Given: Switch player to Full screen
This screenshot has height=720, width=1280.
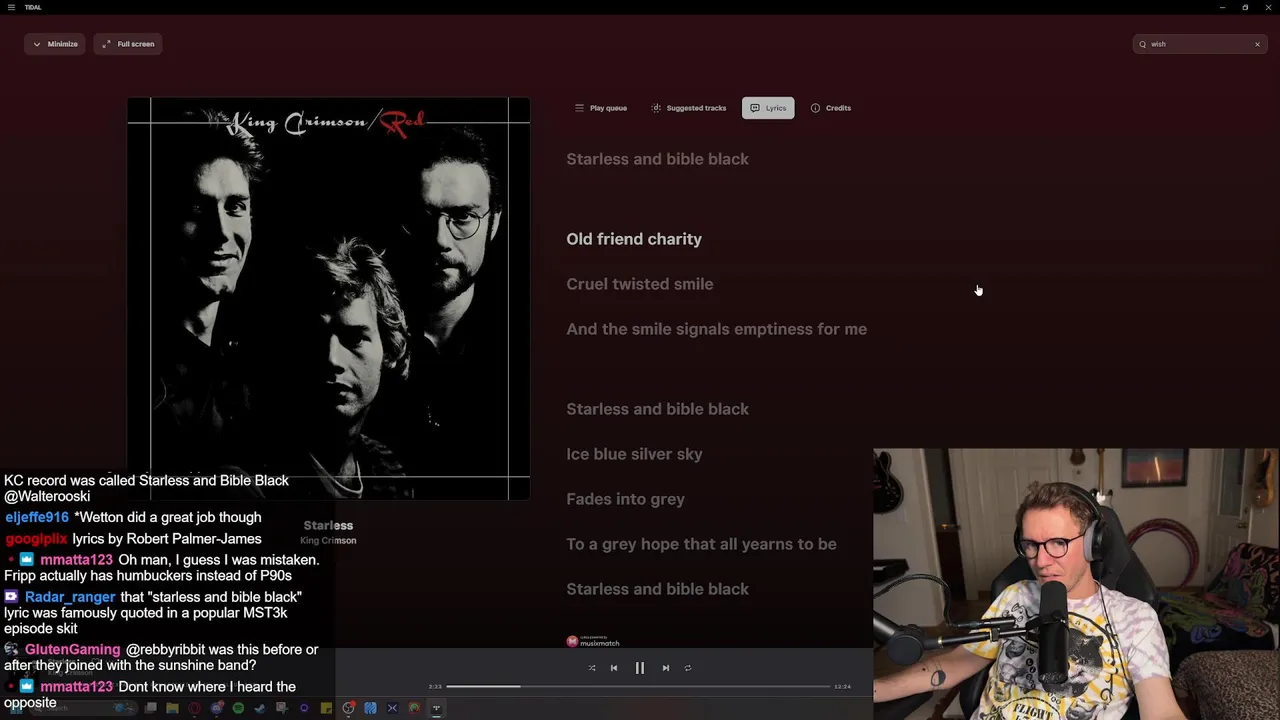Looking at the screenshot, I should pyautogui.click(x=128, y=44).
